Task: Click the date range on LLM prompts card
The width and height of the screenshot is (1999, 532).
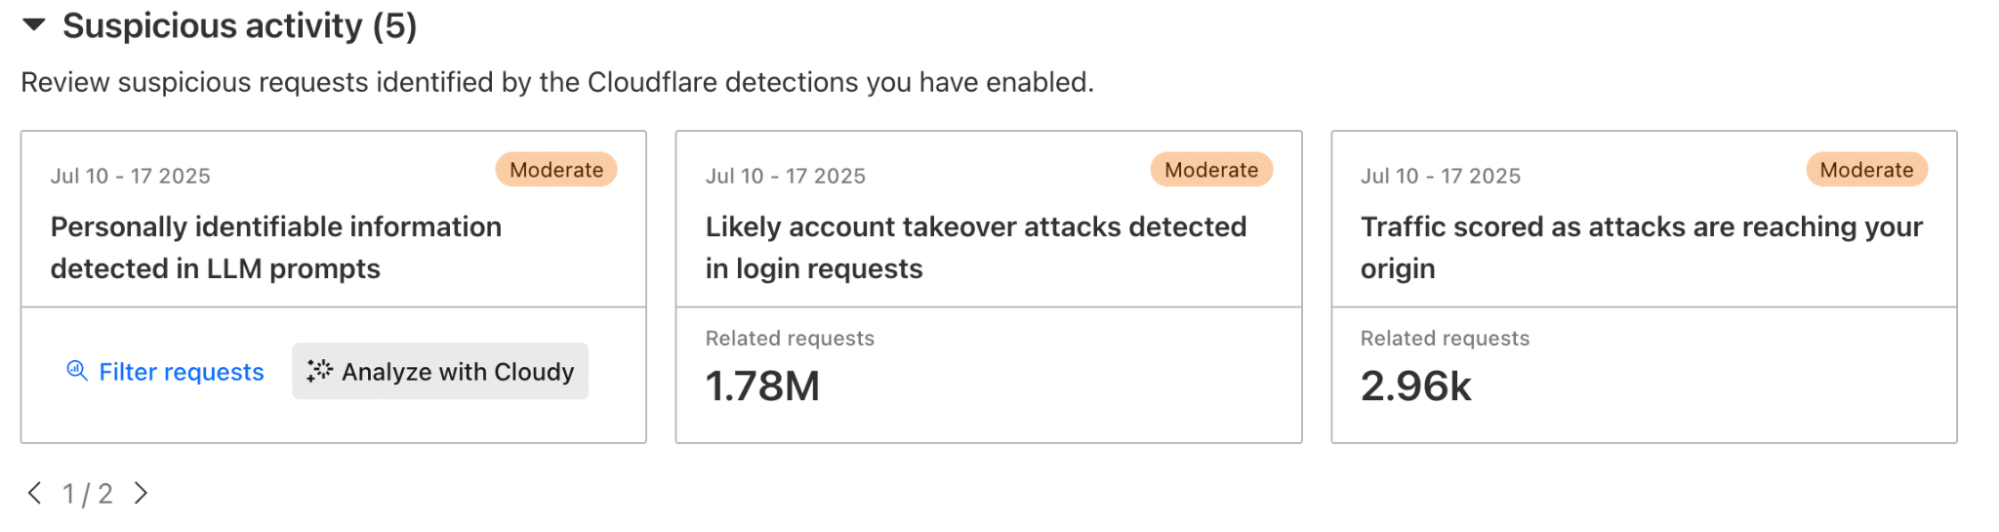Action: coord(130,176)
